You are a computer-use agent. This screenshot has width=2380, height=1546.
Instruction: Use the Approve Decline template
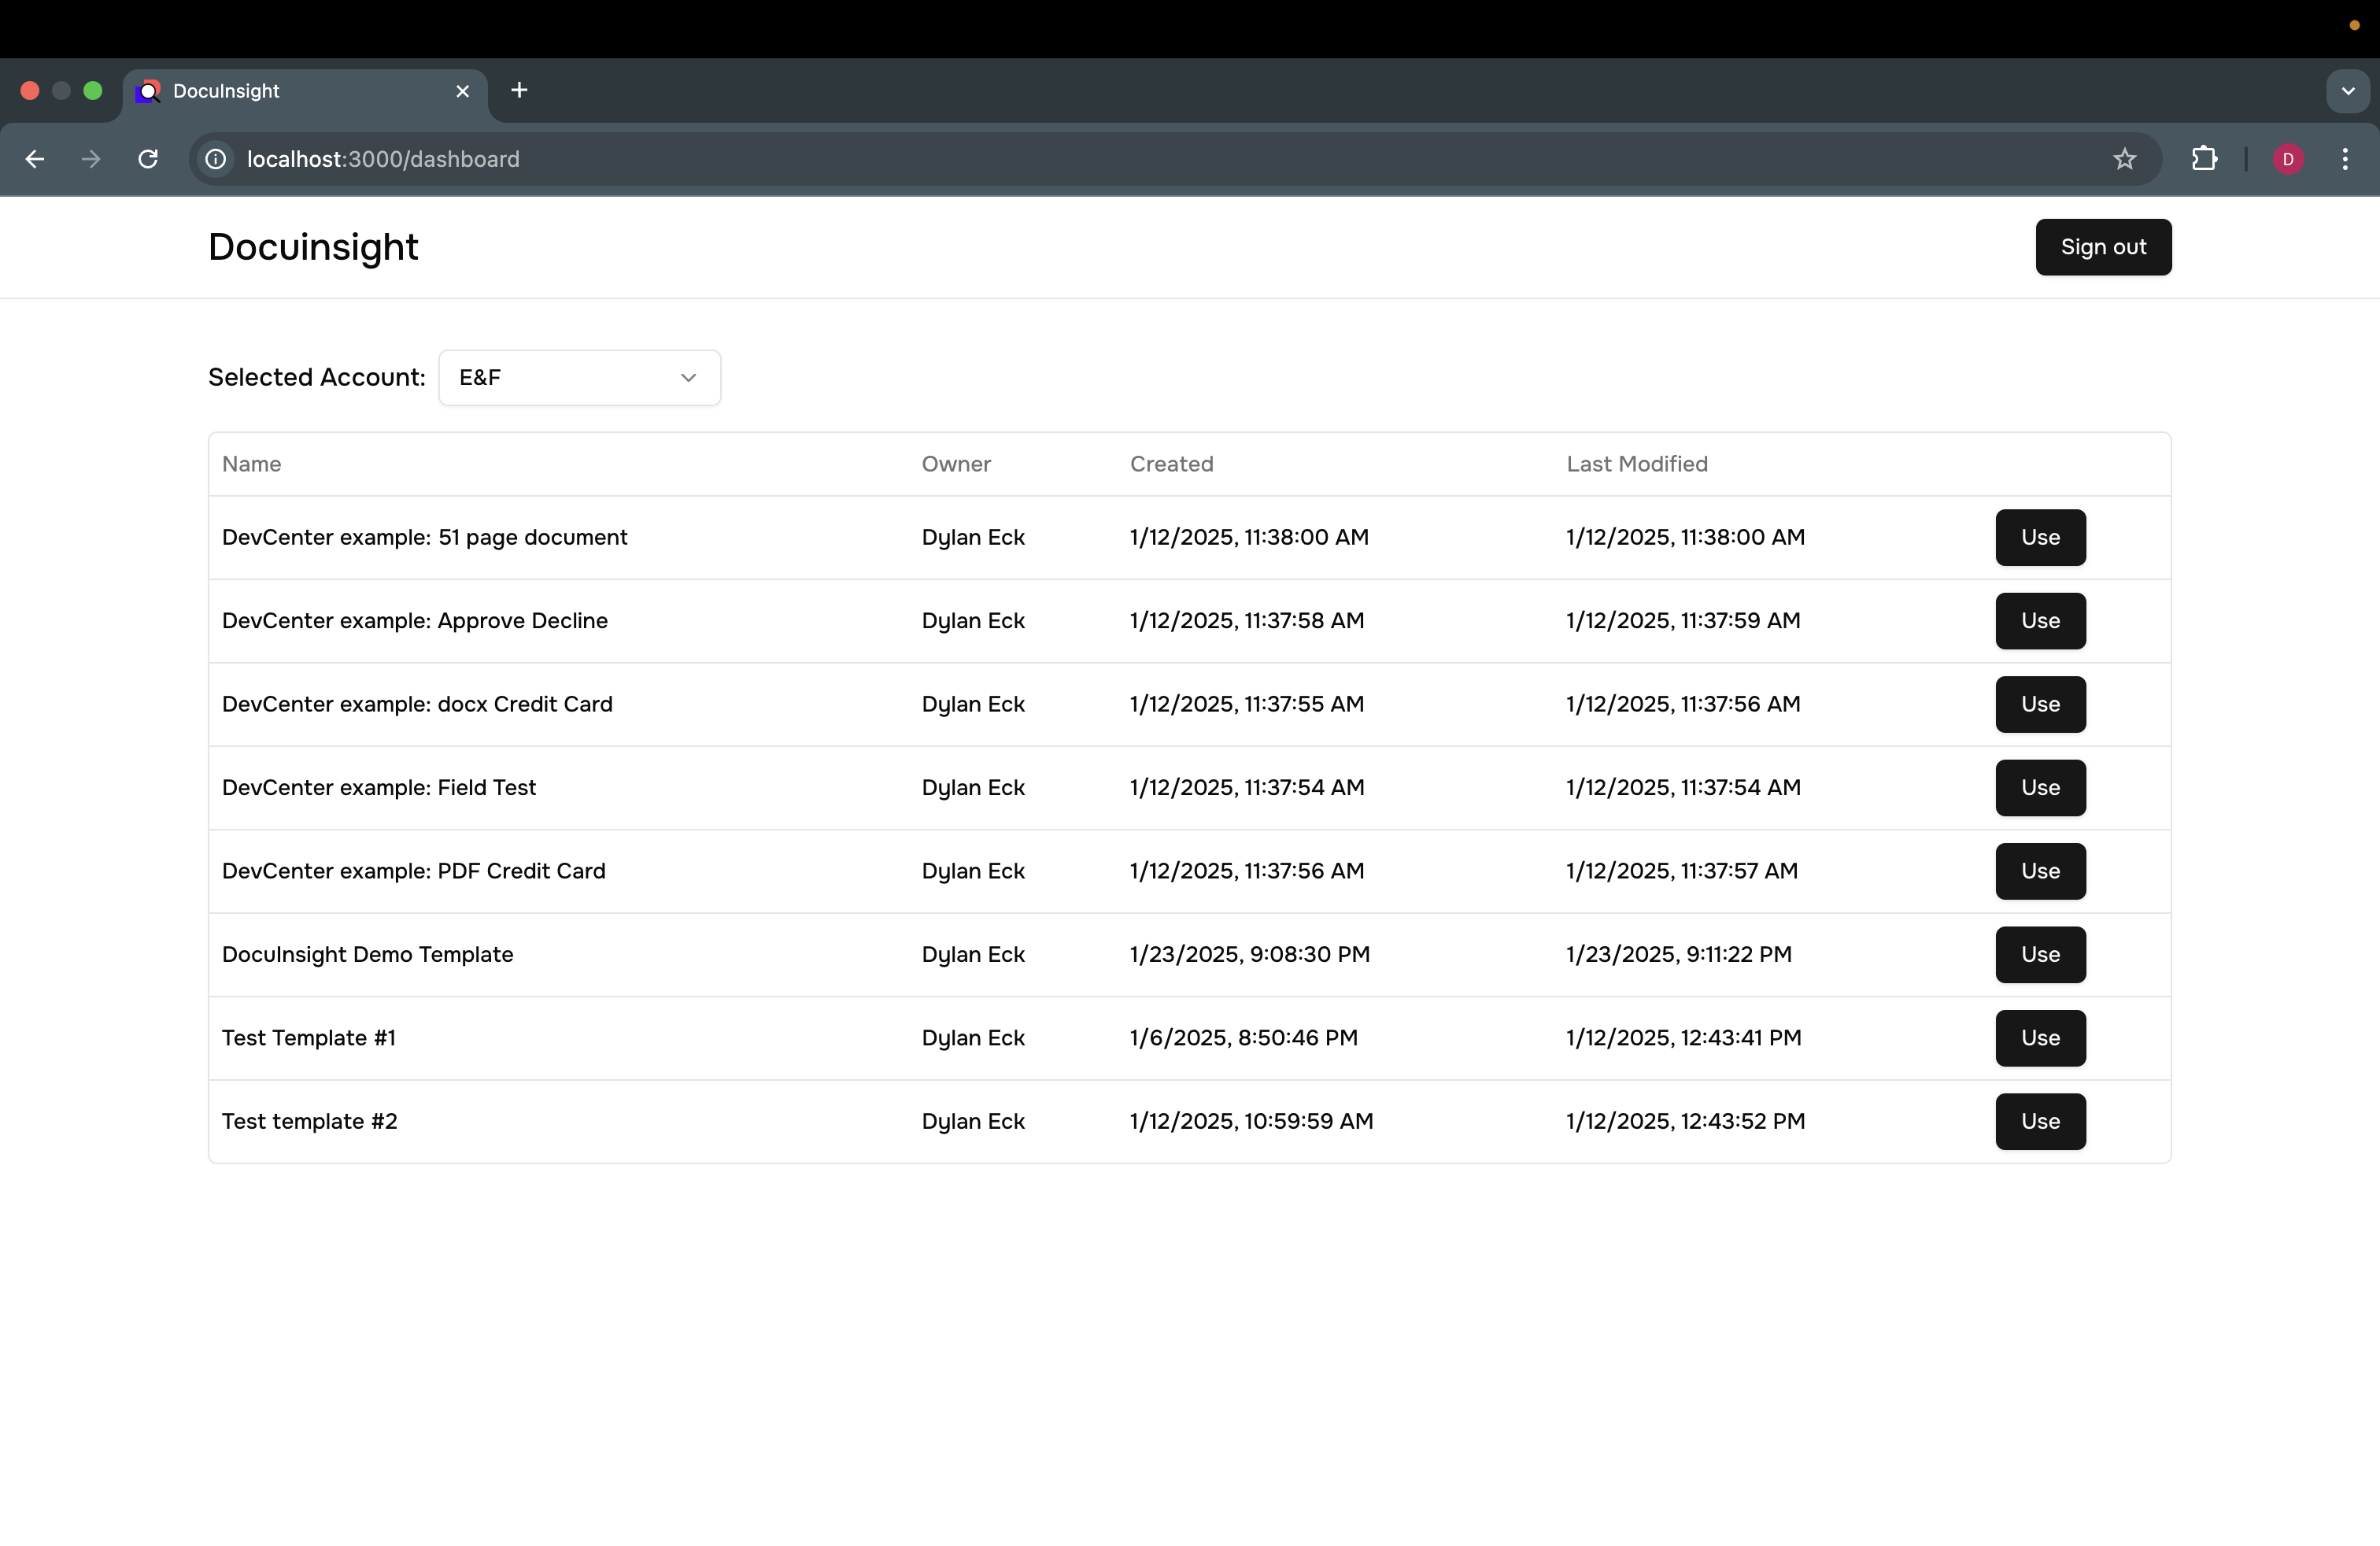[2039, 621]
